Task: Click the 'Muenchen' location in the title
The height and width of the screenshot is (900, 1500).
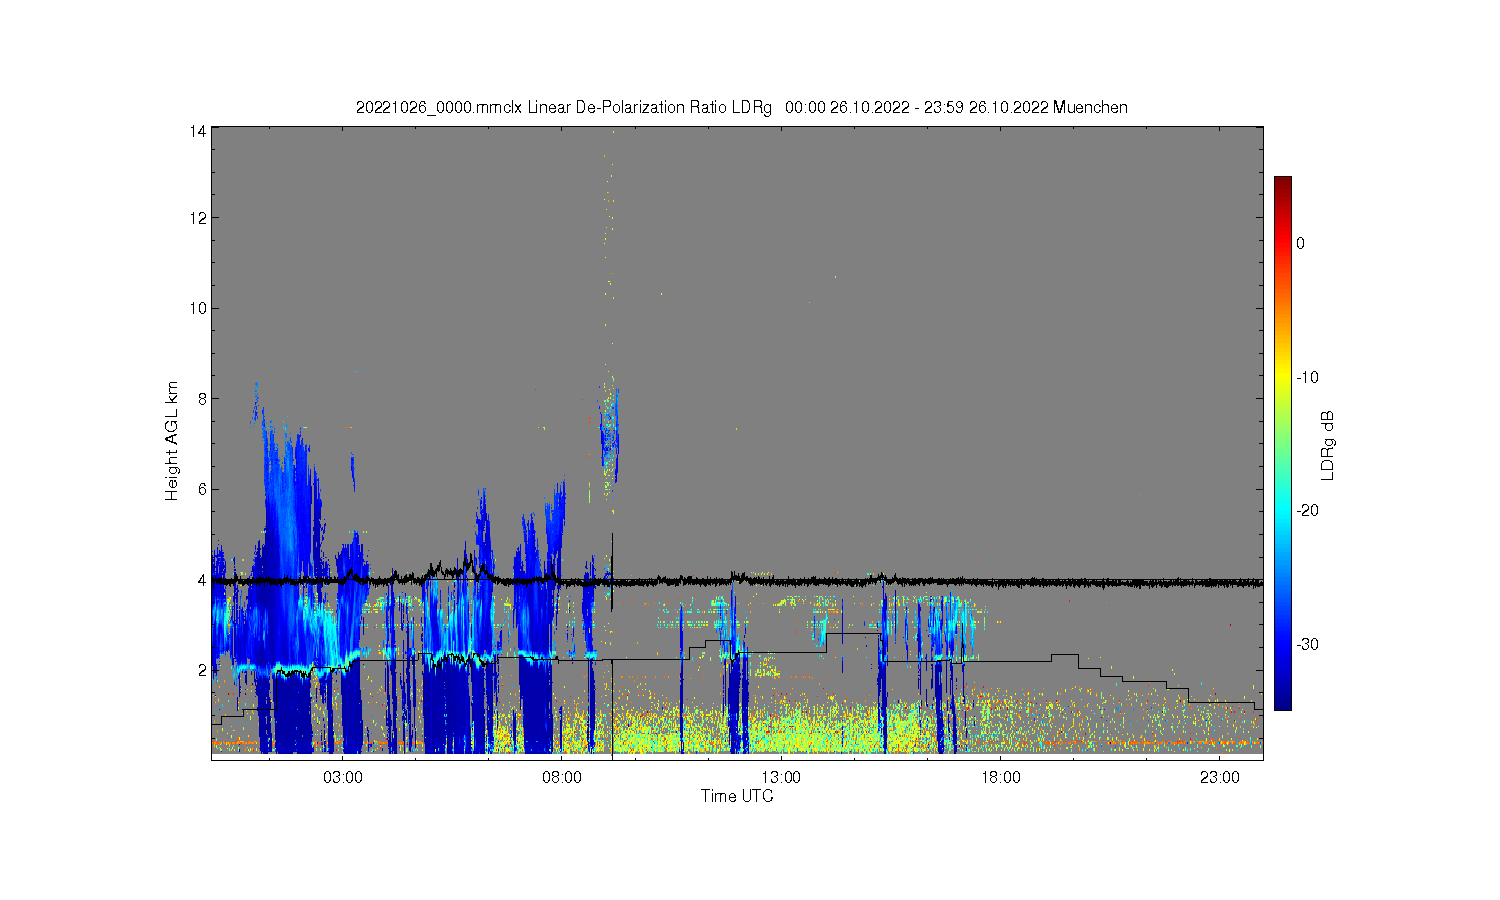Action: (x=1090, y=107)
